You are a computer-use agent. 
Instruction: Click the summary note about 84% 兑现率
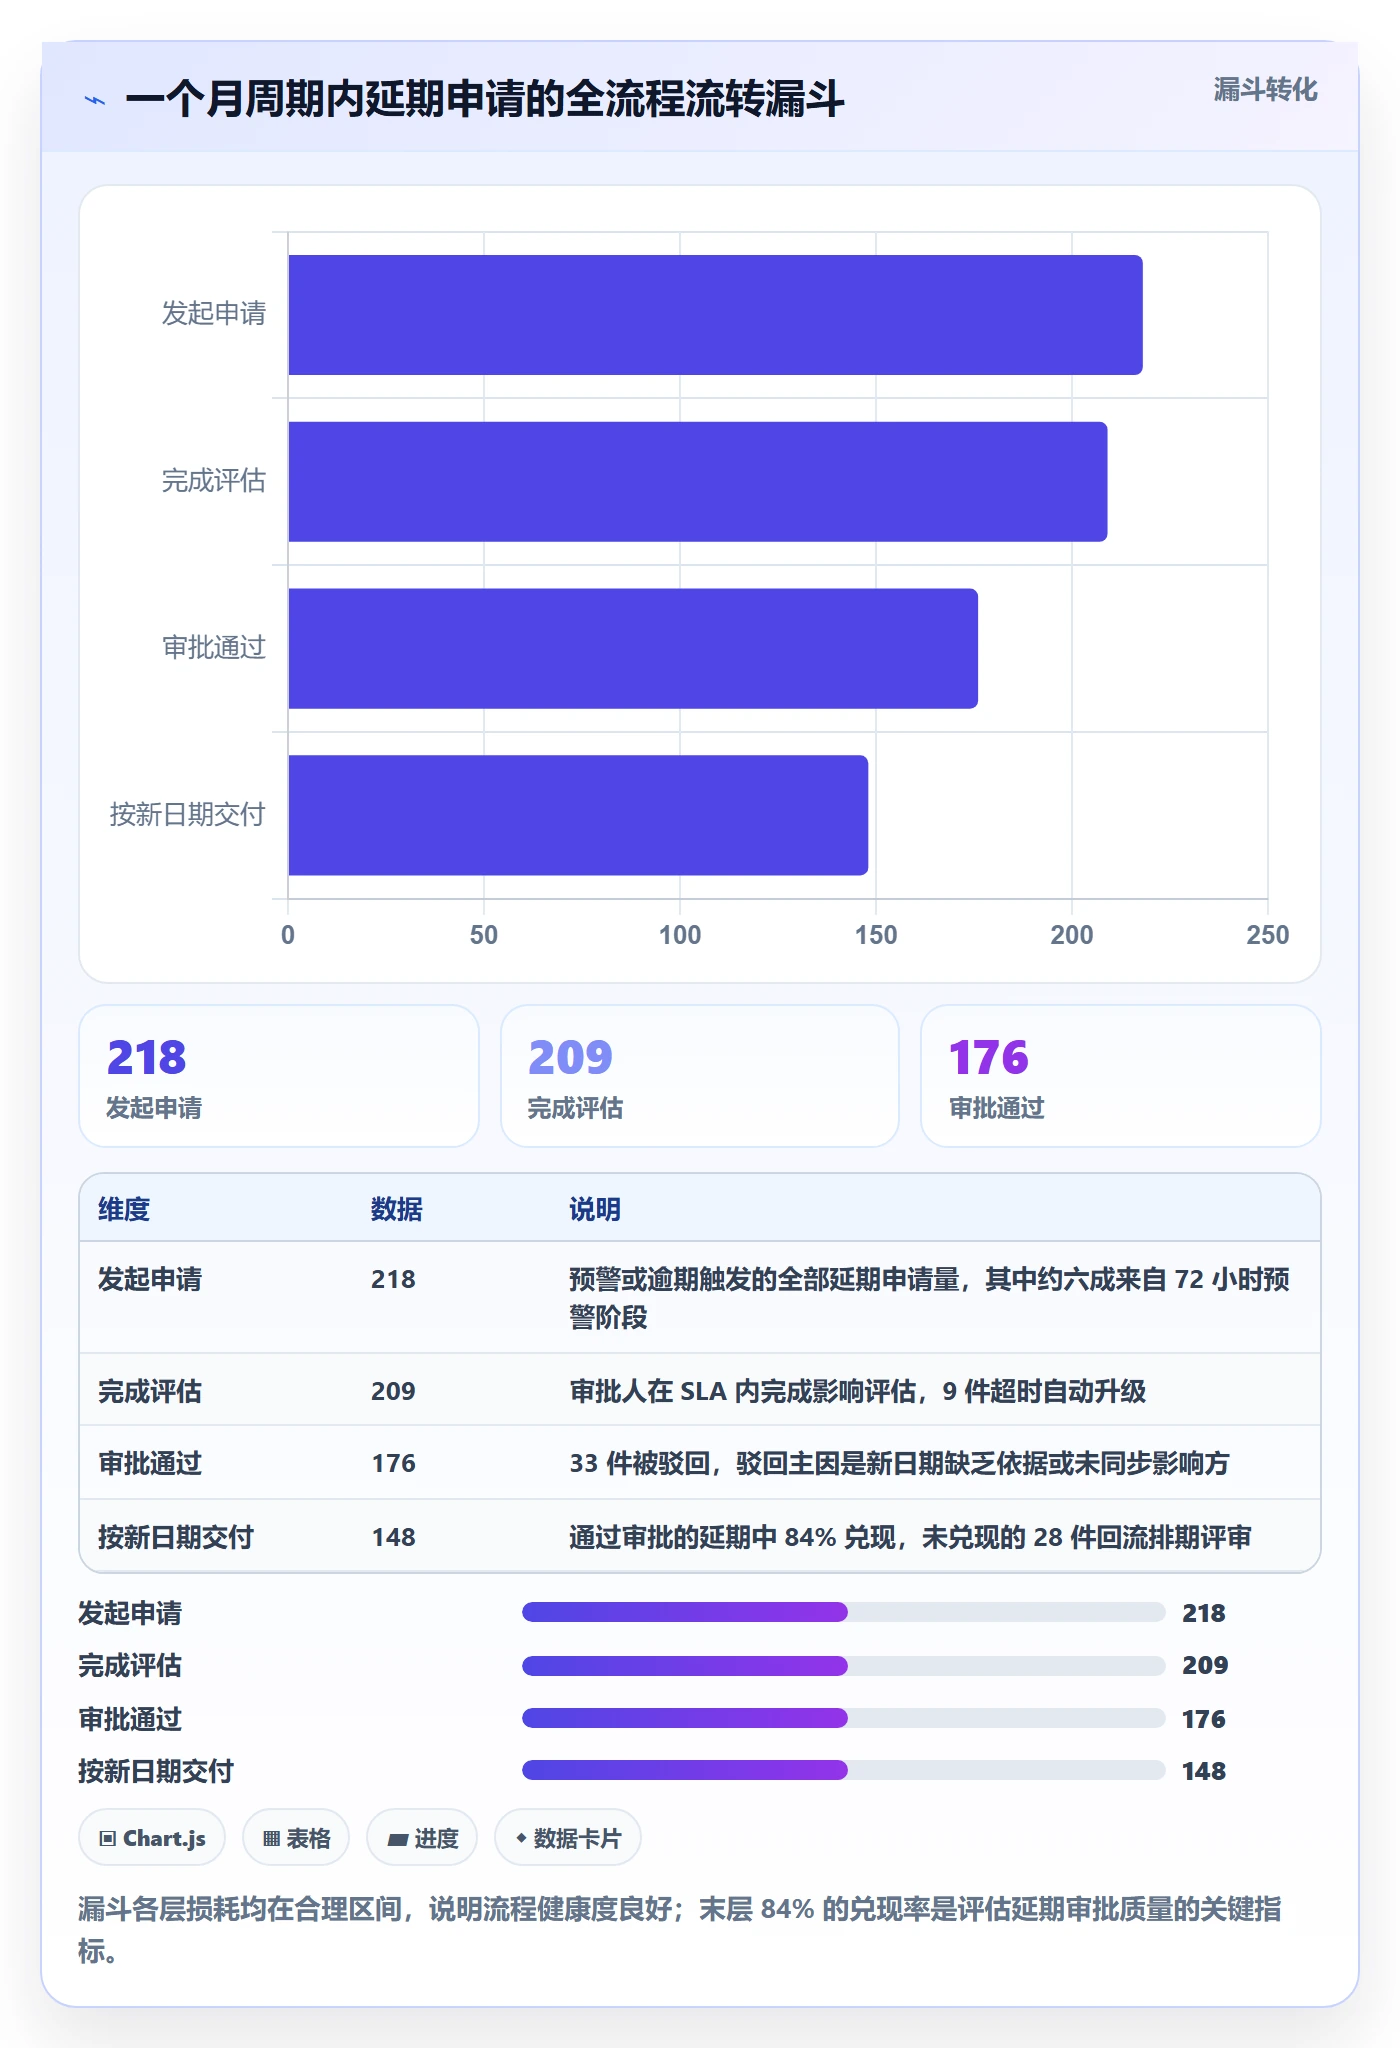tap(680, 1929)
